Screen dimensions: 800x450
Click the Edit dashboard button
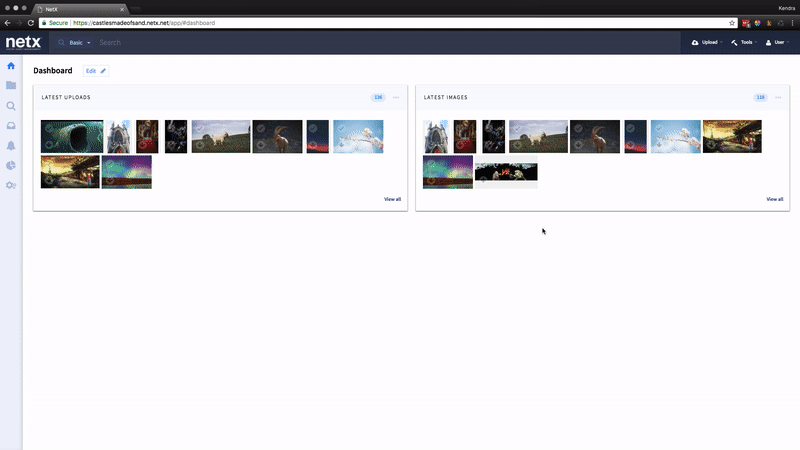[x=96, y=71]
